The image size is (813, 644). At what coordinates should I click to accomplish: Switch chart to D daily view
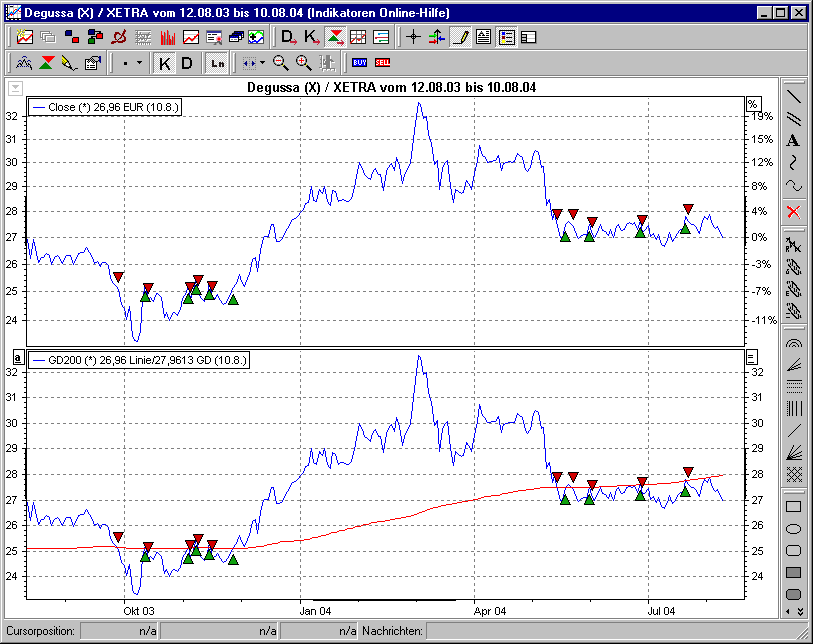coord(186,62)
